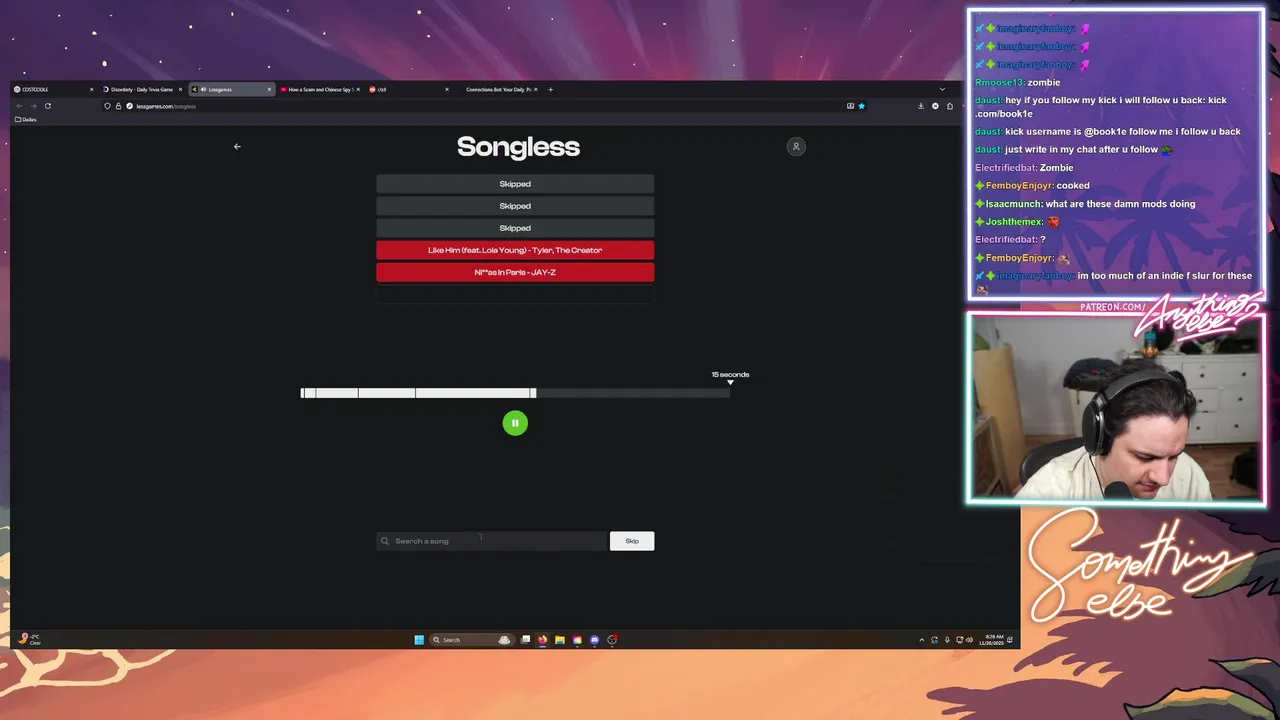Pause the song with the green button

(515, 423)
